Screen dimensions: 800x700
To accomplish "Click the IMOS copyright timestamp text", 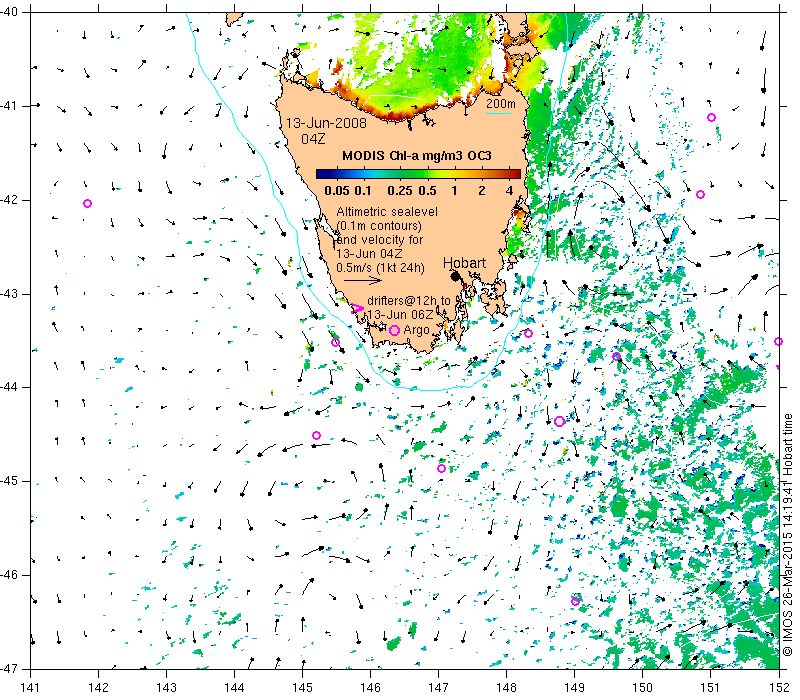I will 788,535.
